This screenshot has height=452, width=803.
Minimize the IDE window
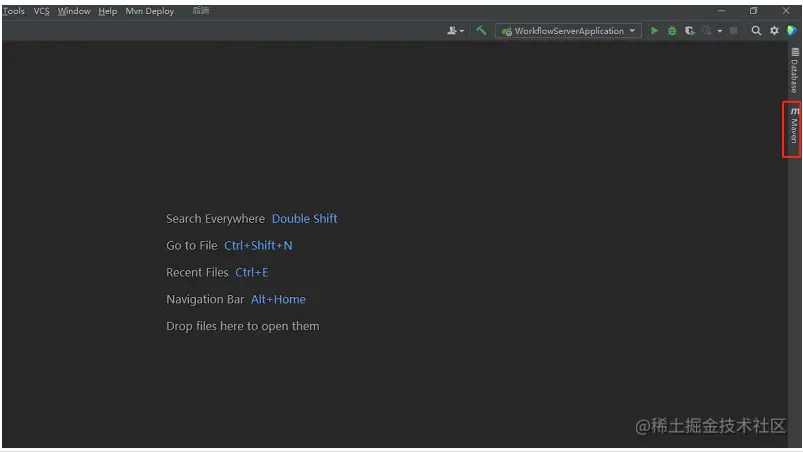click(x=721, y=11)
